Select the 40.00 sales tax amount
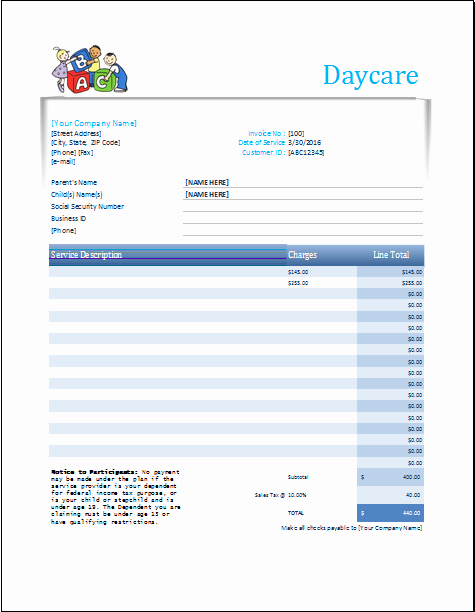This screenshot has height=612, width=475. click(x=413, y=495)
